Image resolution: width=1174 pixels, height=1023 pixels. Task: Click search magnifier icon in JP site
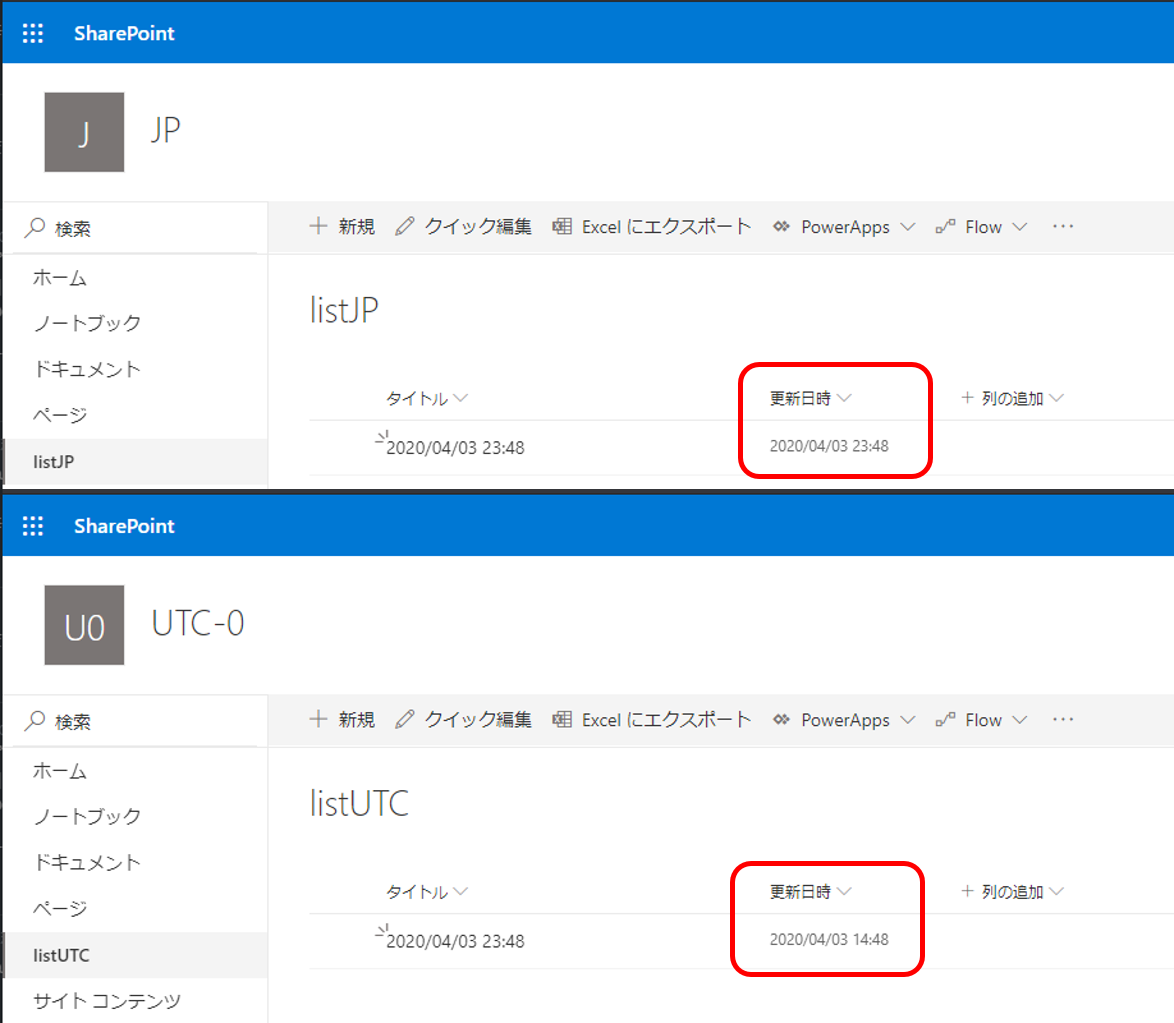(x=34, y=228)
